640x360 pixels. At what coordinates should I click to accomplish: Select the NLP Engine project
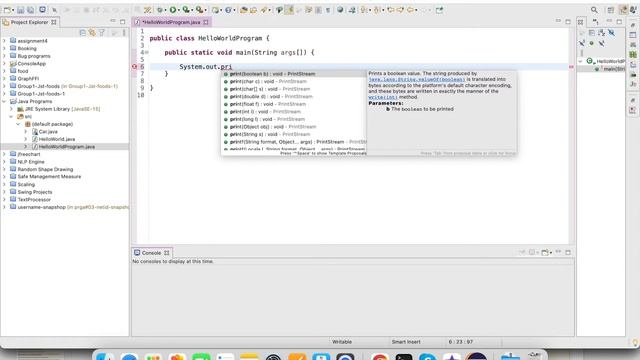tap(31, 162)
